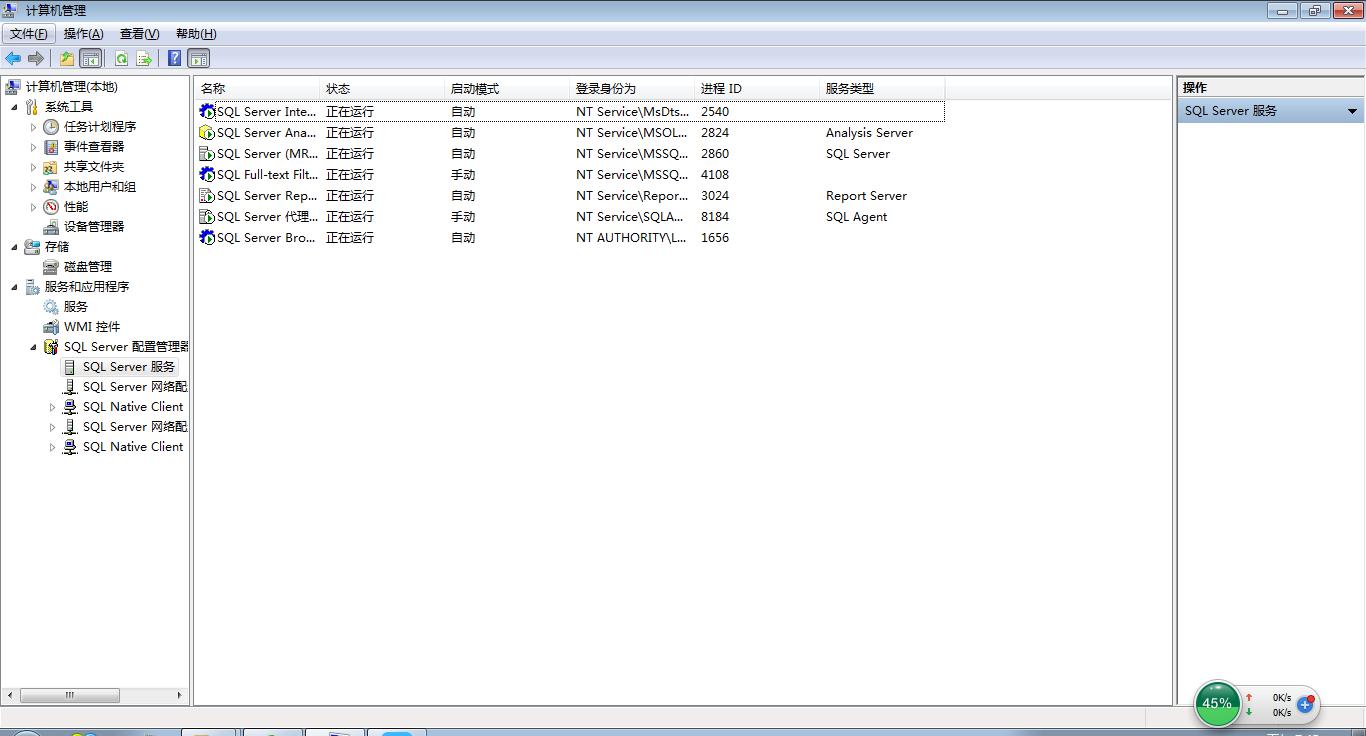Click the up one level folder icon
This screenshot has height=736, width=1366.
pyautogui.click(x=66, y=58)
